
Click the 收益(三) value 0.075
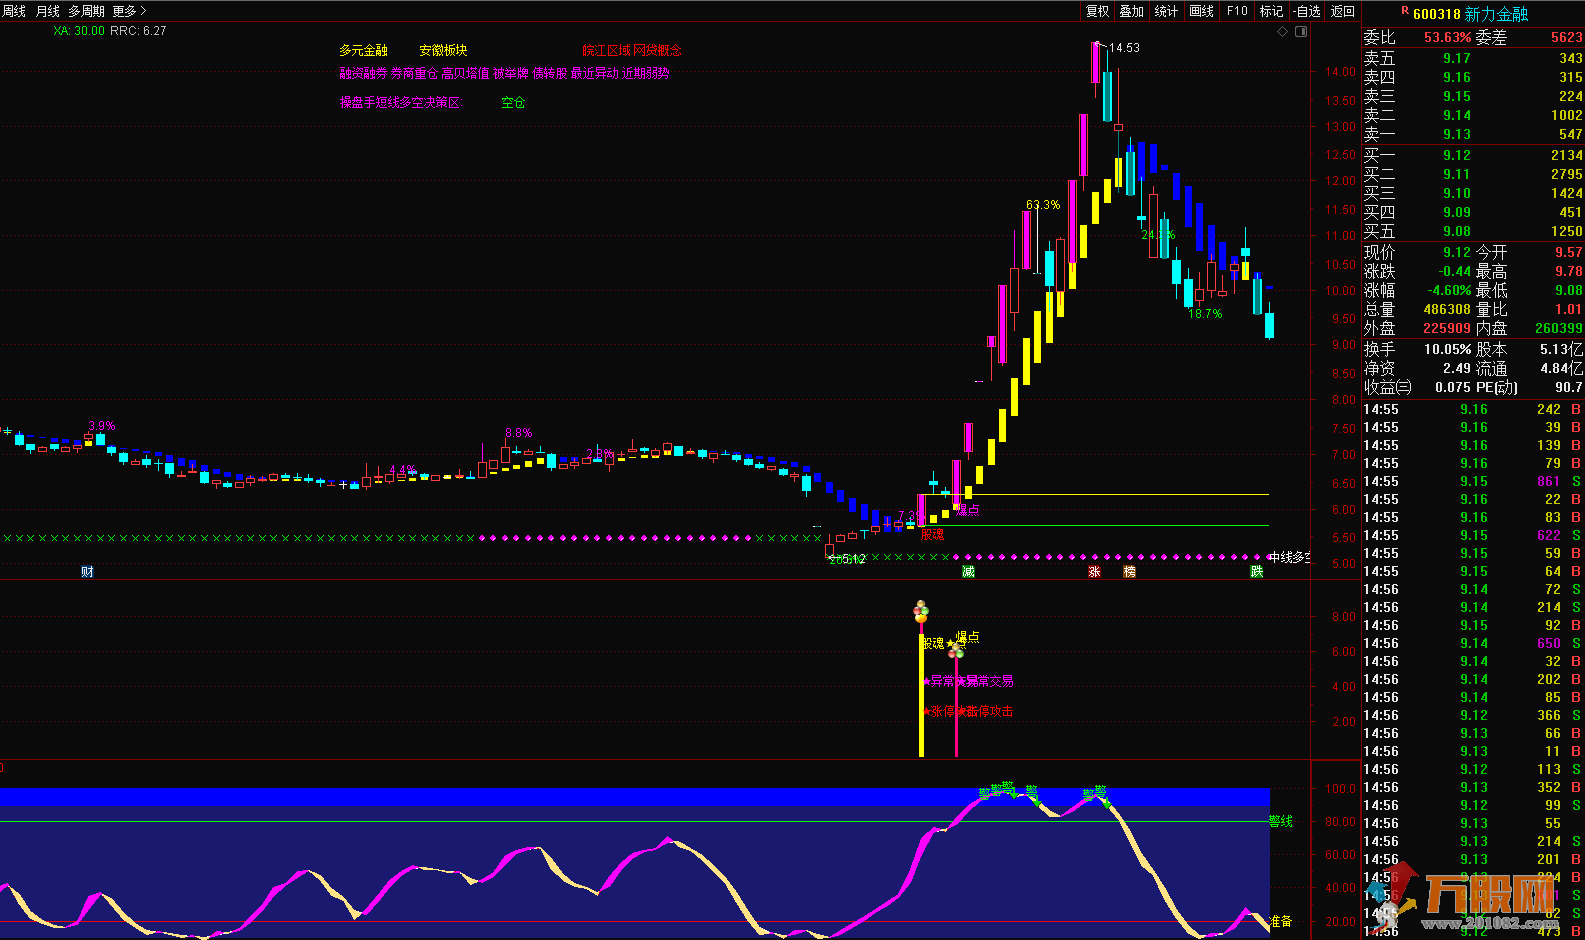1453,388
